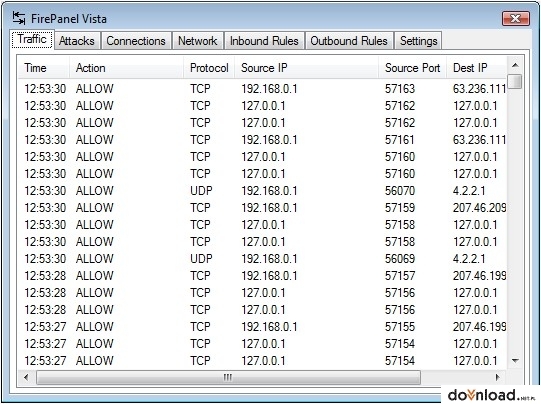Open the Inbound Rules tab
Image resolution: width=541 pixels, height=404 pixels.
264,41
